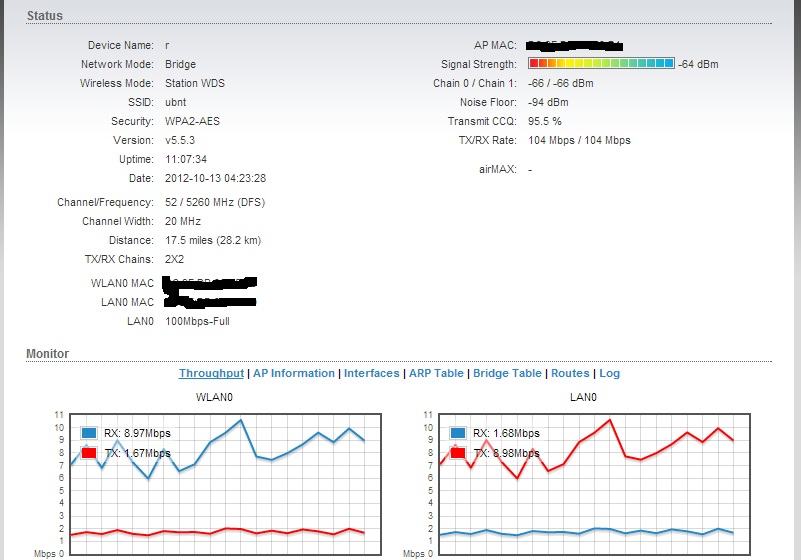Switch to the Interfaces monitor view
Screen dimensions: 801x560
pos(371,374)
